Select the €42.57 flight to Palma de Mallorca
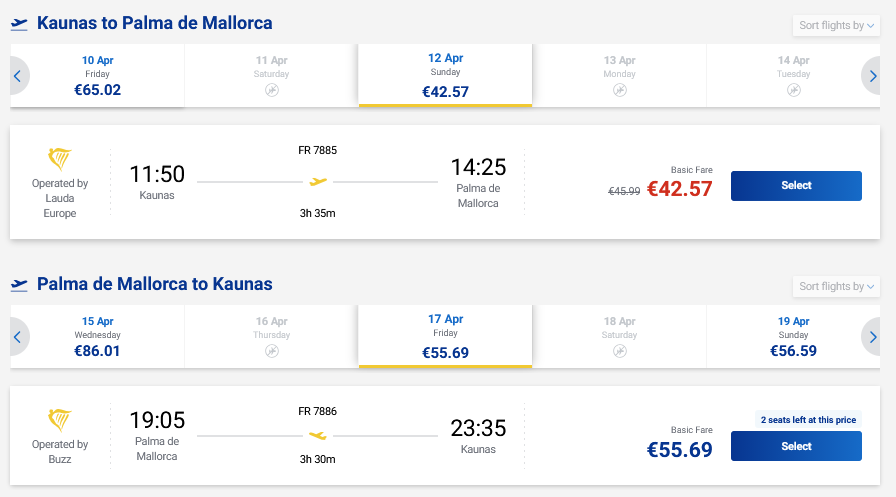Screen dimensions: 896x497 pos(796,186)
